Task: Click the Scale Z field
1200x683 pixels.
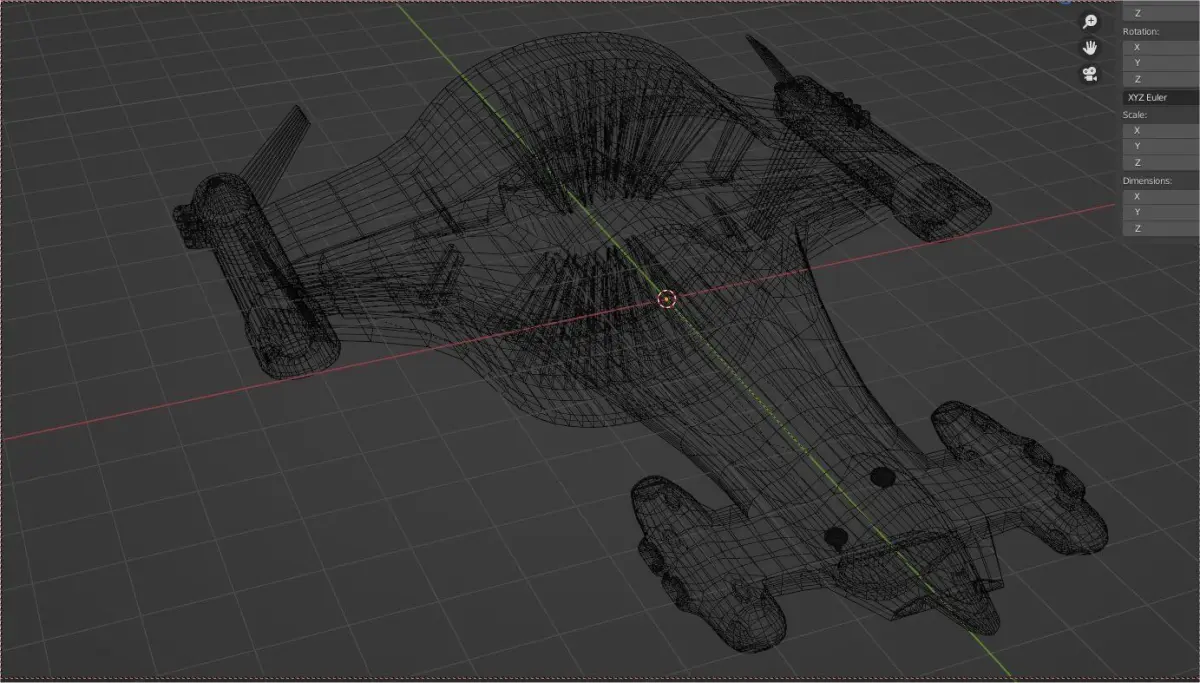Action: pos(1160,162)
